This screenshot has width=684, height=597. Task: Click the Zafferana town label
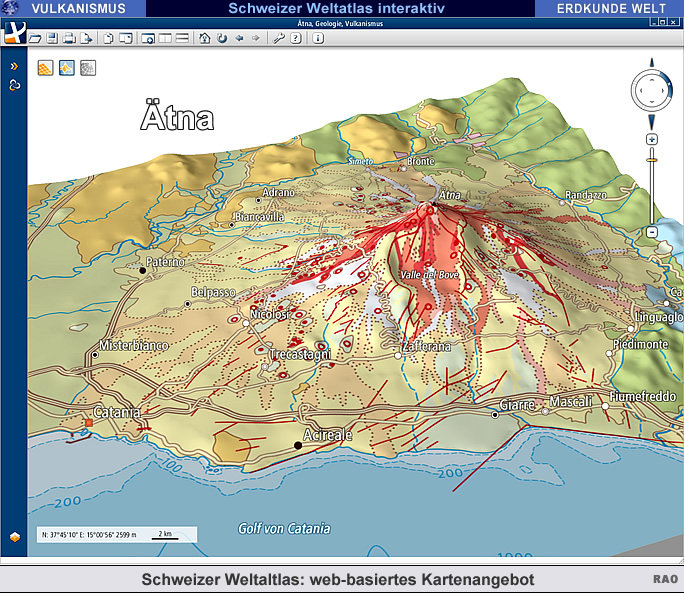tap(427, 347)
